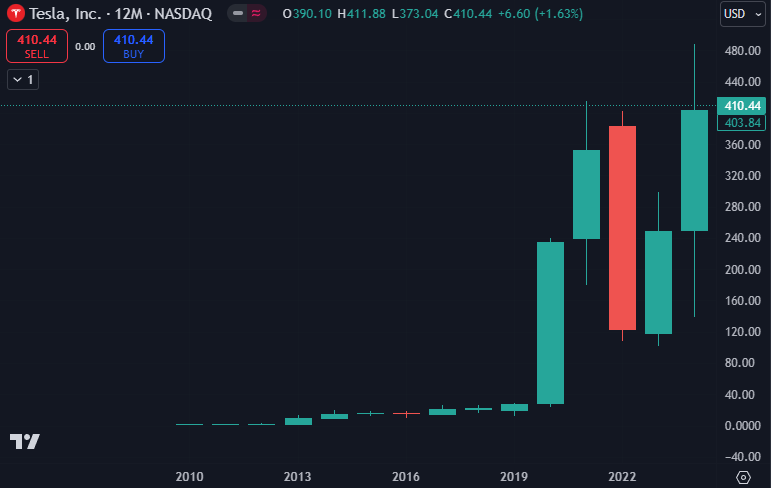Image resolution: width=771 pixels, height=488 pixels.
Task: Click the 40.00 price scale label
Action: (x=740, y=395)
